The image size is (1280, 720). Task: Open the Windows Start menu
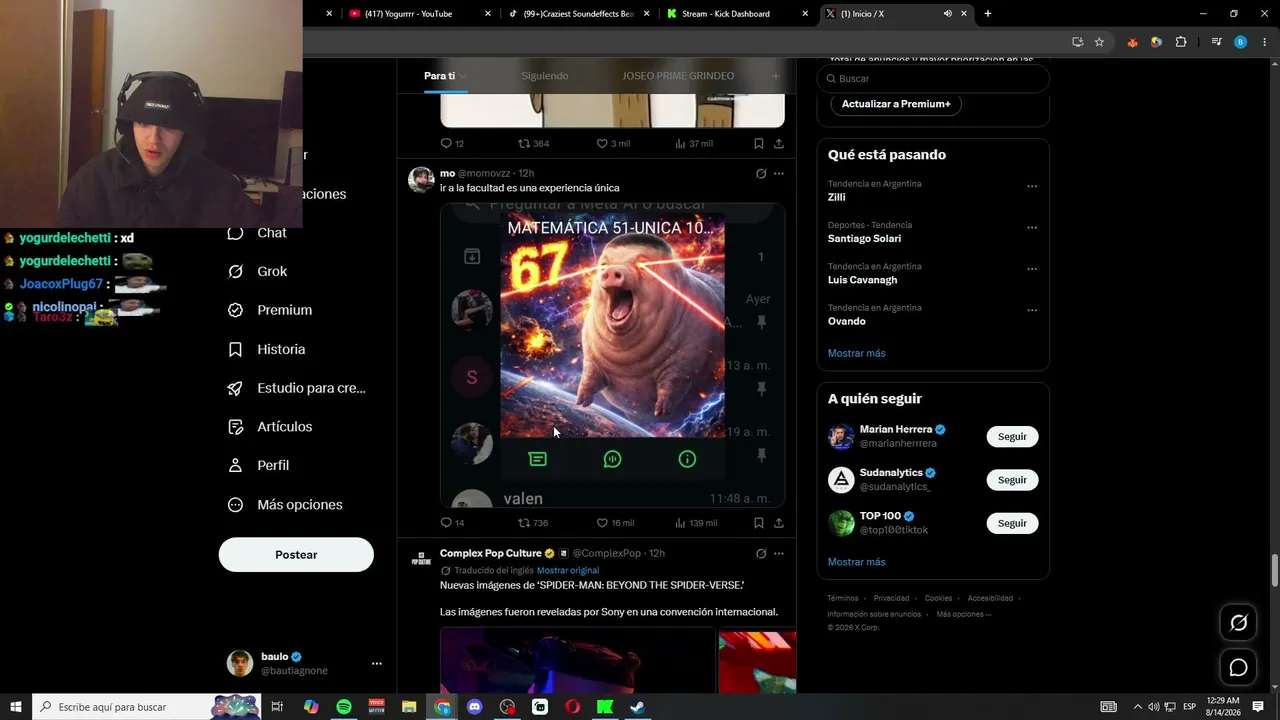pyautogui.click(x=16, y=707)
